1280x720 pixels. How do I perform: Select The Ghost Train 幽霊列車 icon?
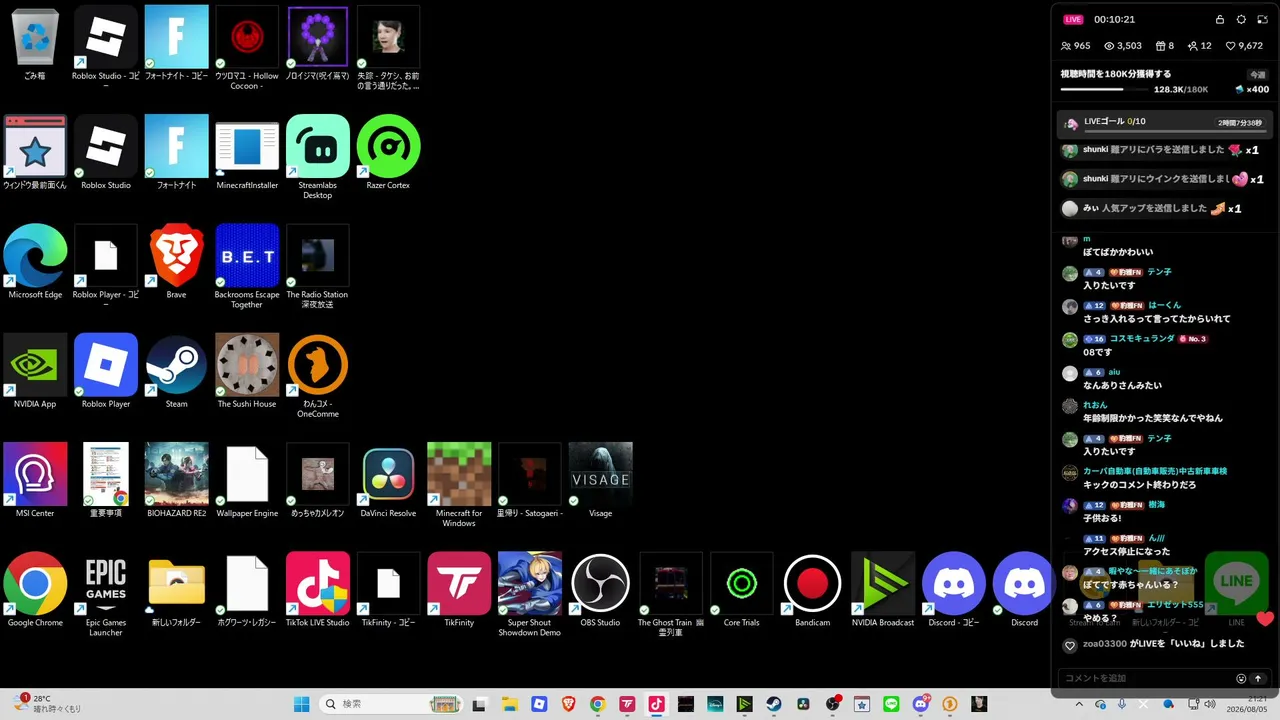[671, 595]
